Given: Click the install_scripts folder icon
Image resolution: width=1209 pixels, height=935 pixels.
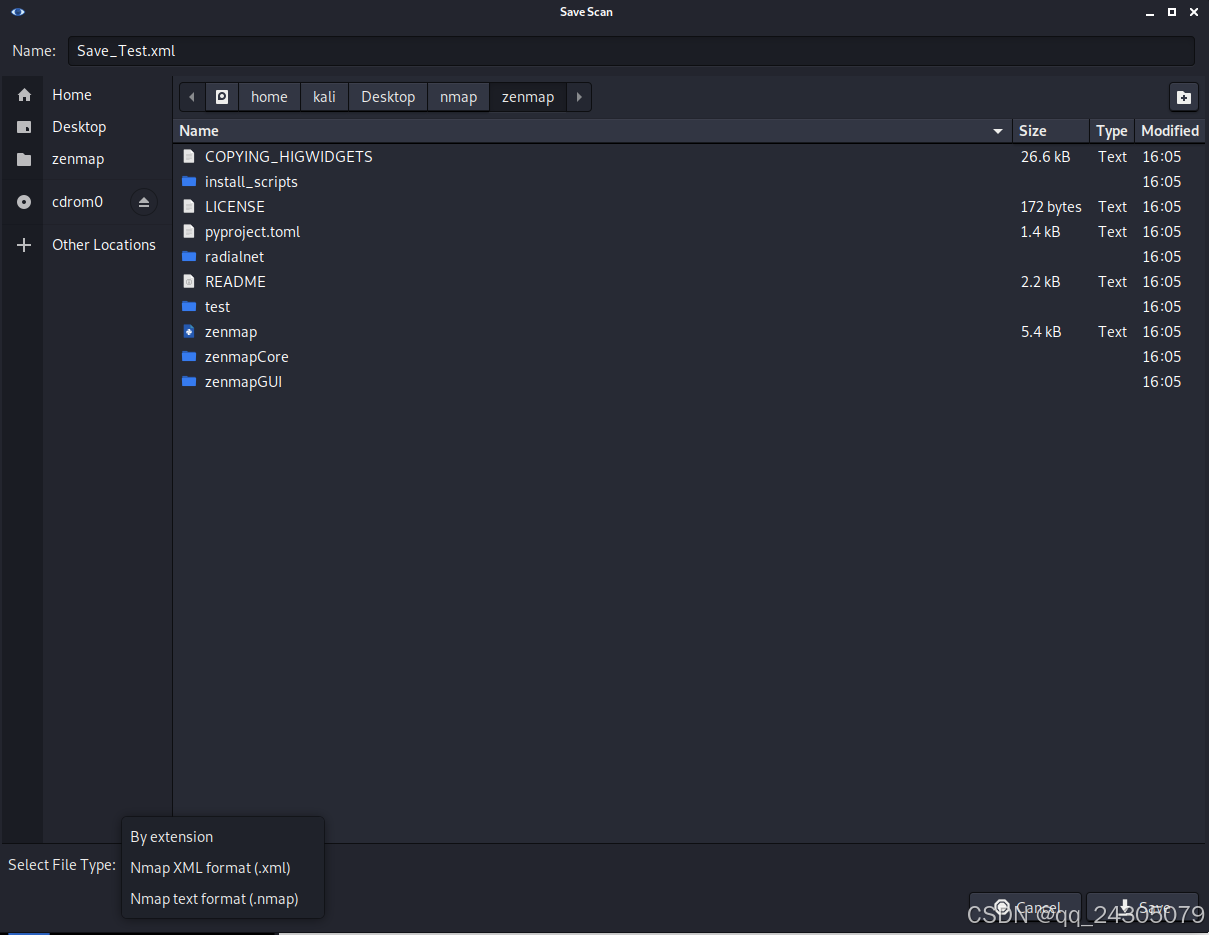Looking at the screenshot, I should pos(189,182).
